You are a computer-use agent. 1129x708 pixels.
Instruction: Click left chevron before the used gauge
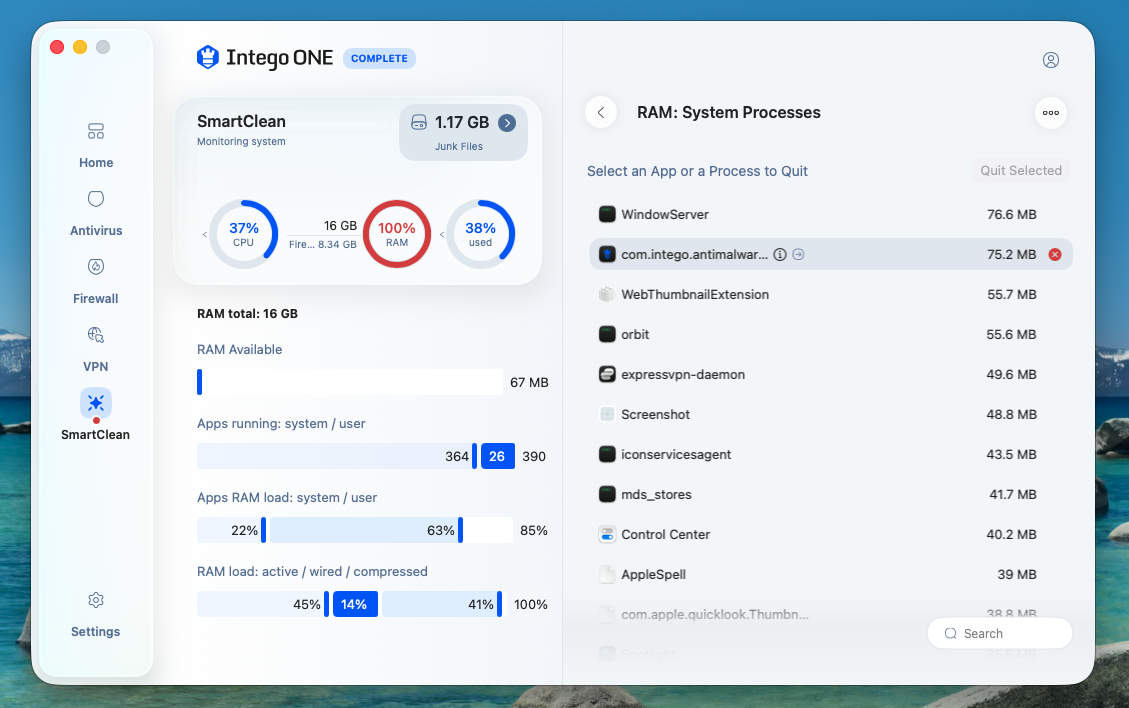pos(441,234)
